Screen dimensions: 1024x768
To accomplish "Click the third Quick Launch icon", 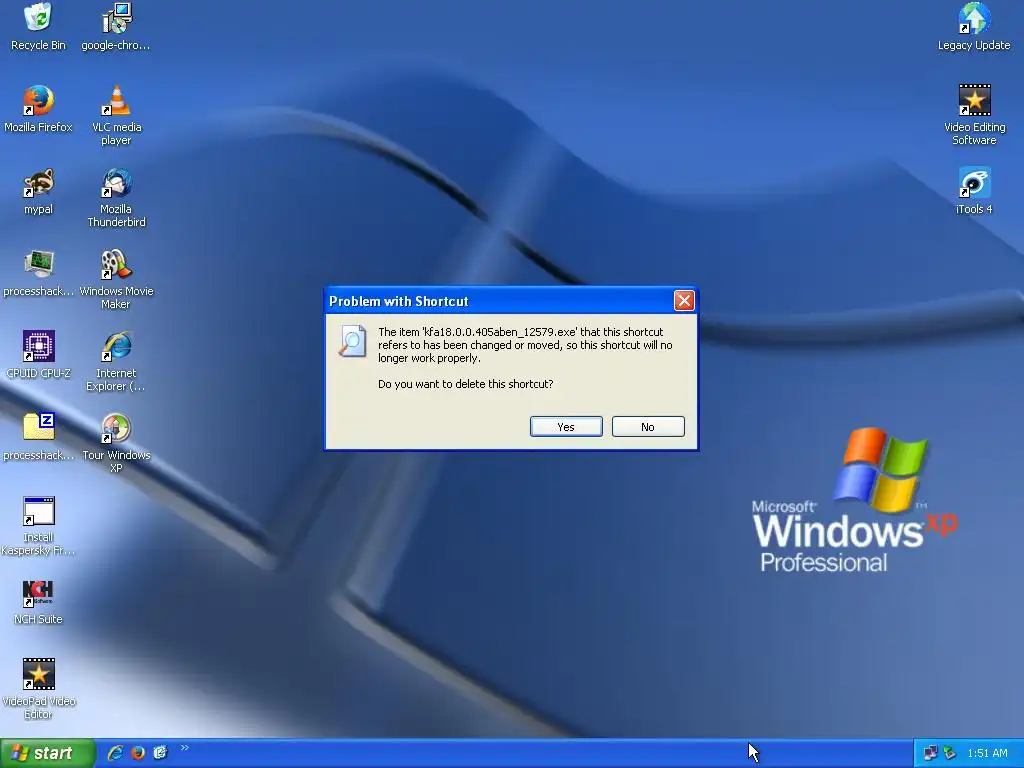I will click(x=160, y=753).
